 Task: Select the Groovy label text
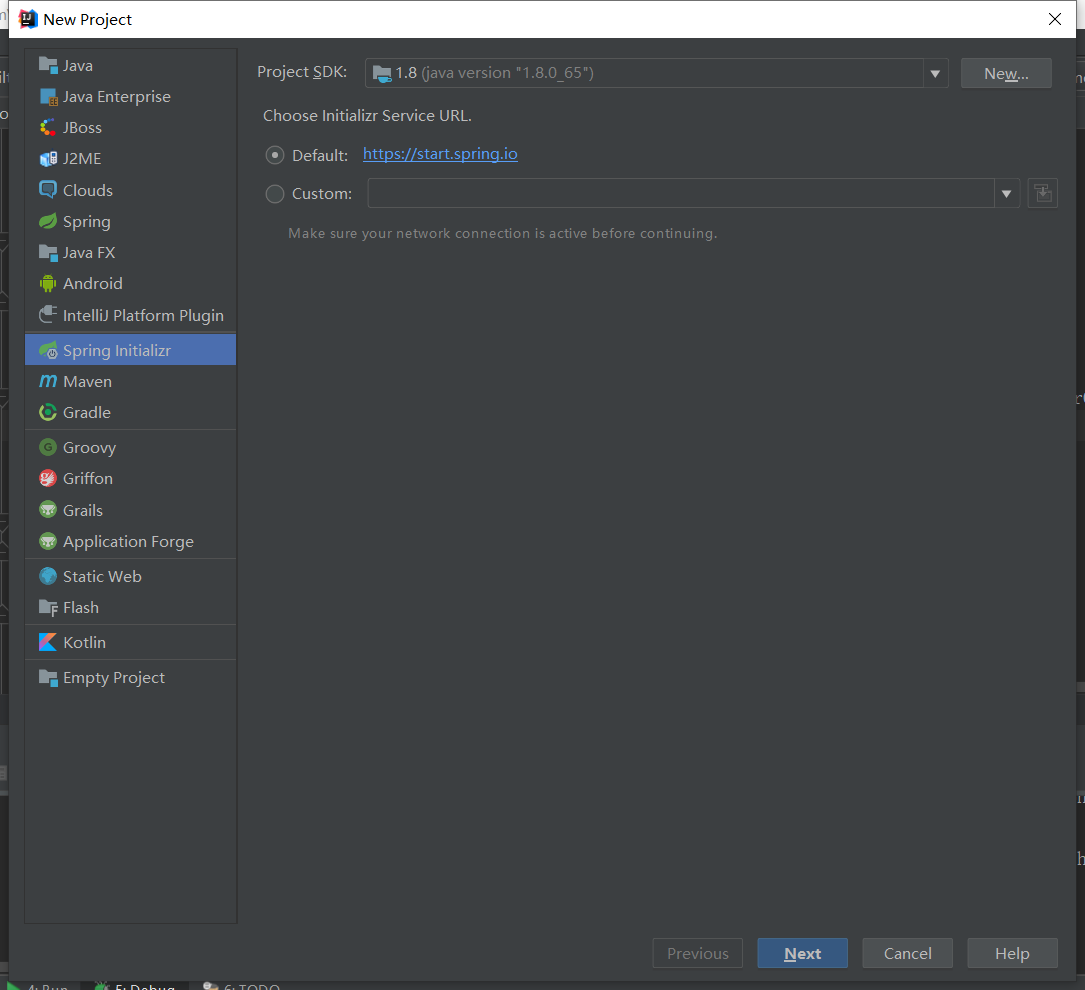pyautogui.click(x=89, y=448)
